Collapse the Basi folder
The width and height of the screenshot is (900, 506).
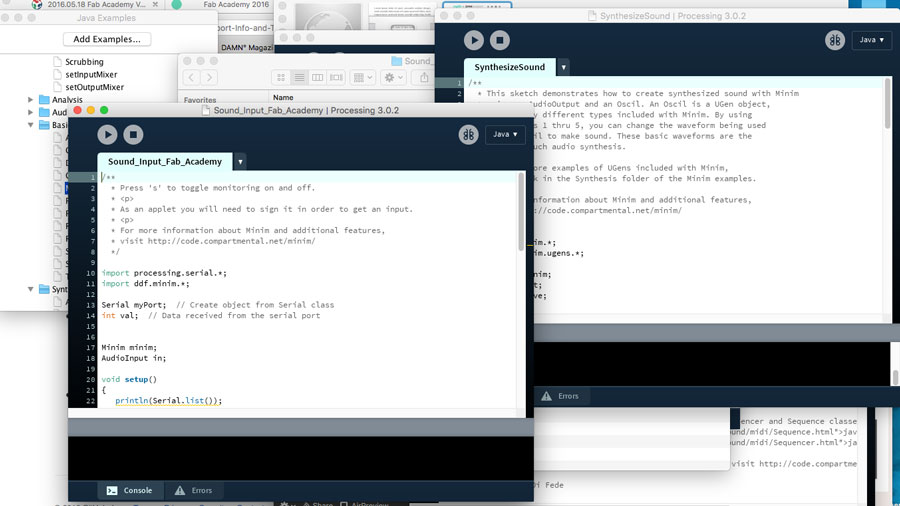click(x=30, y=125)
